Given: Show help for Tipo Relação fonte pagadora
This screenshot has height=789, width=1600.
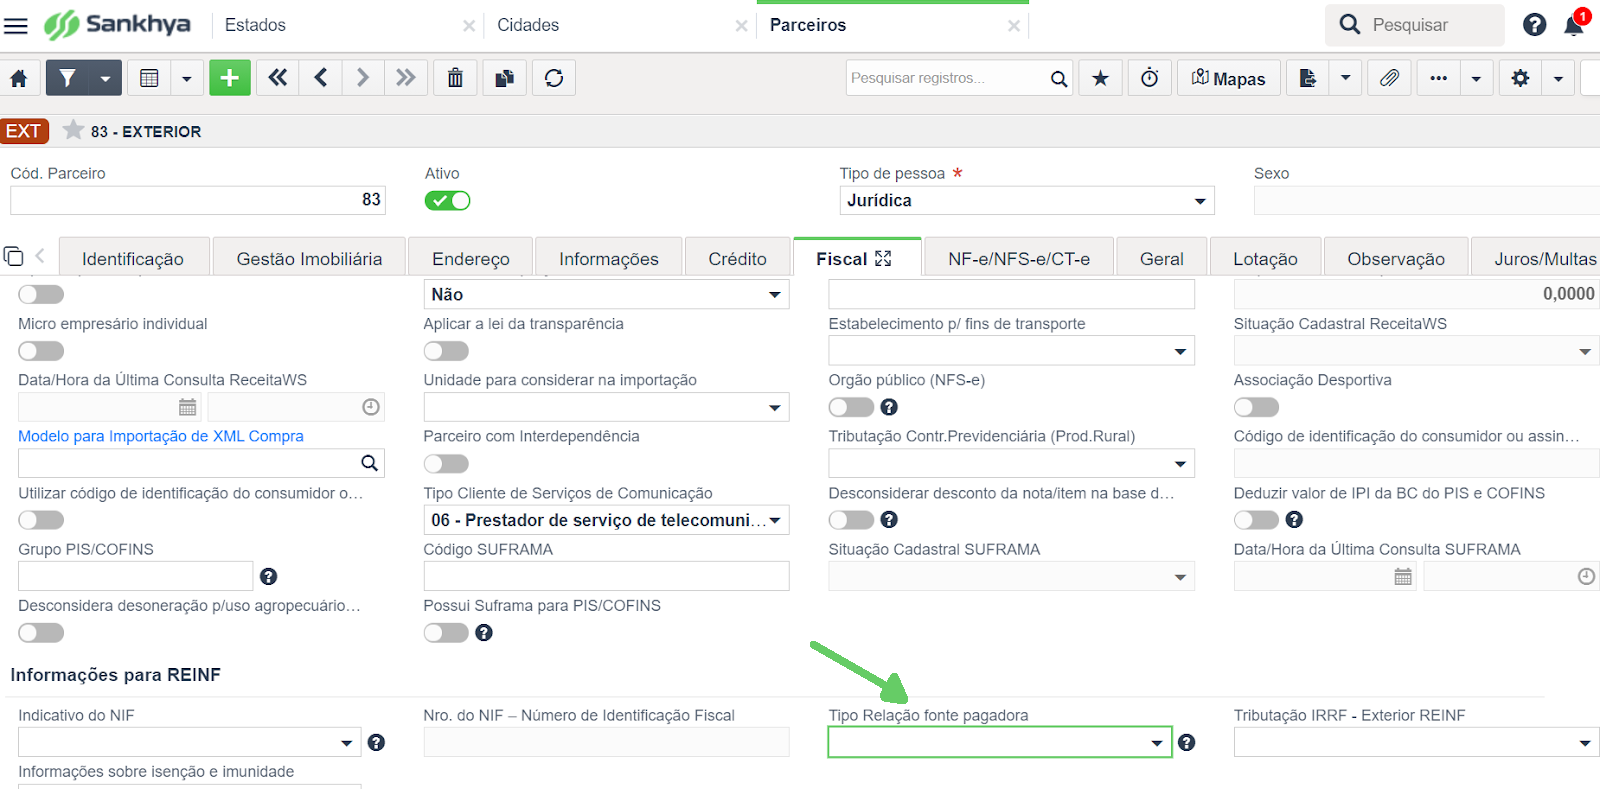Looking at the screenshot, I should tap(1187, 742).
